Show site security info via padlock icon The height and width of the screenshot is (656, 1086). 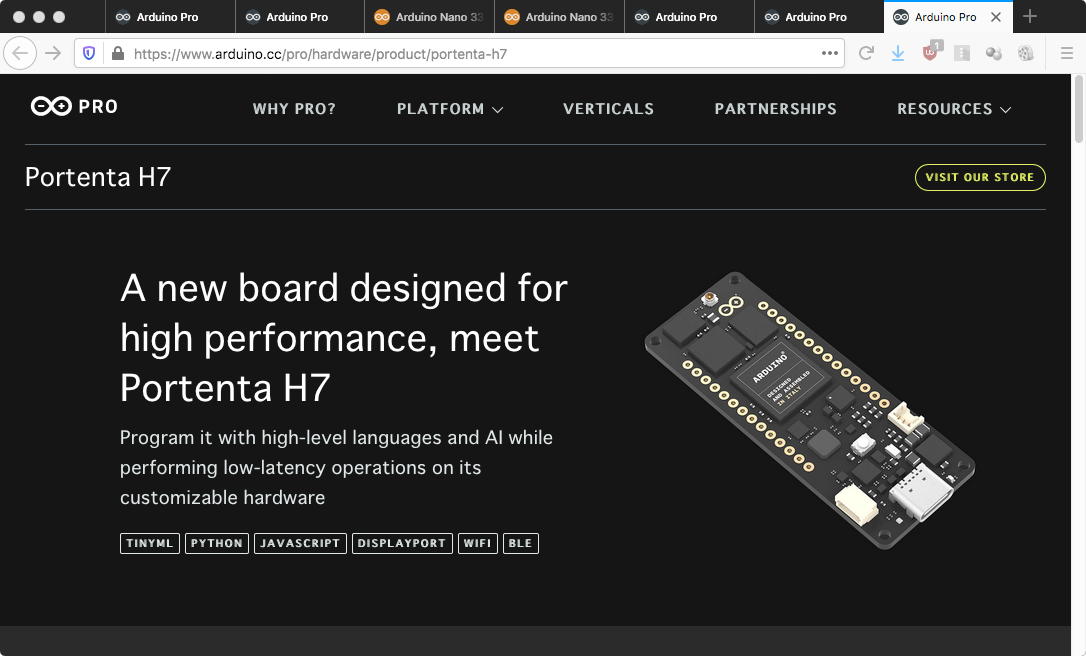(x=118, y=53)
